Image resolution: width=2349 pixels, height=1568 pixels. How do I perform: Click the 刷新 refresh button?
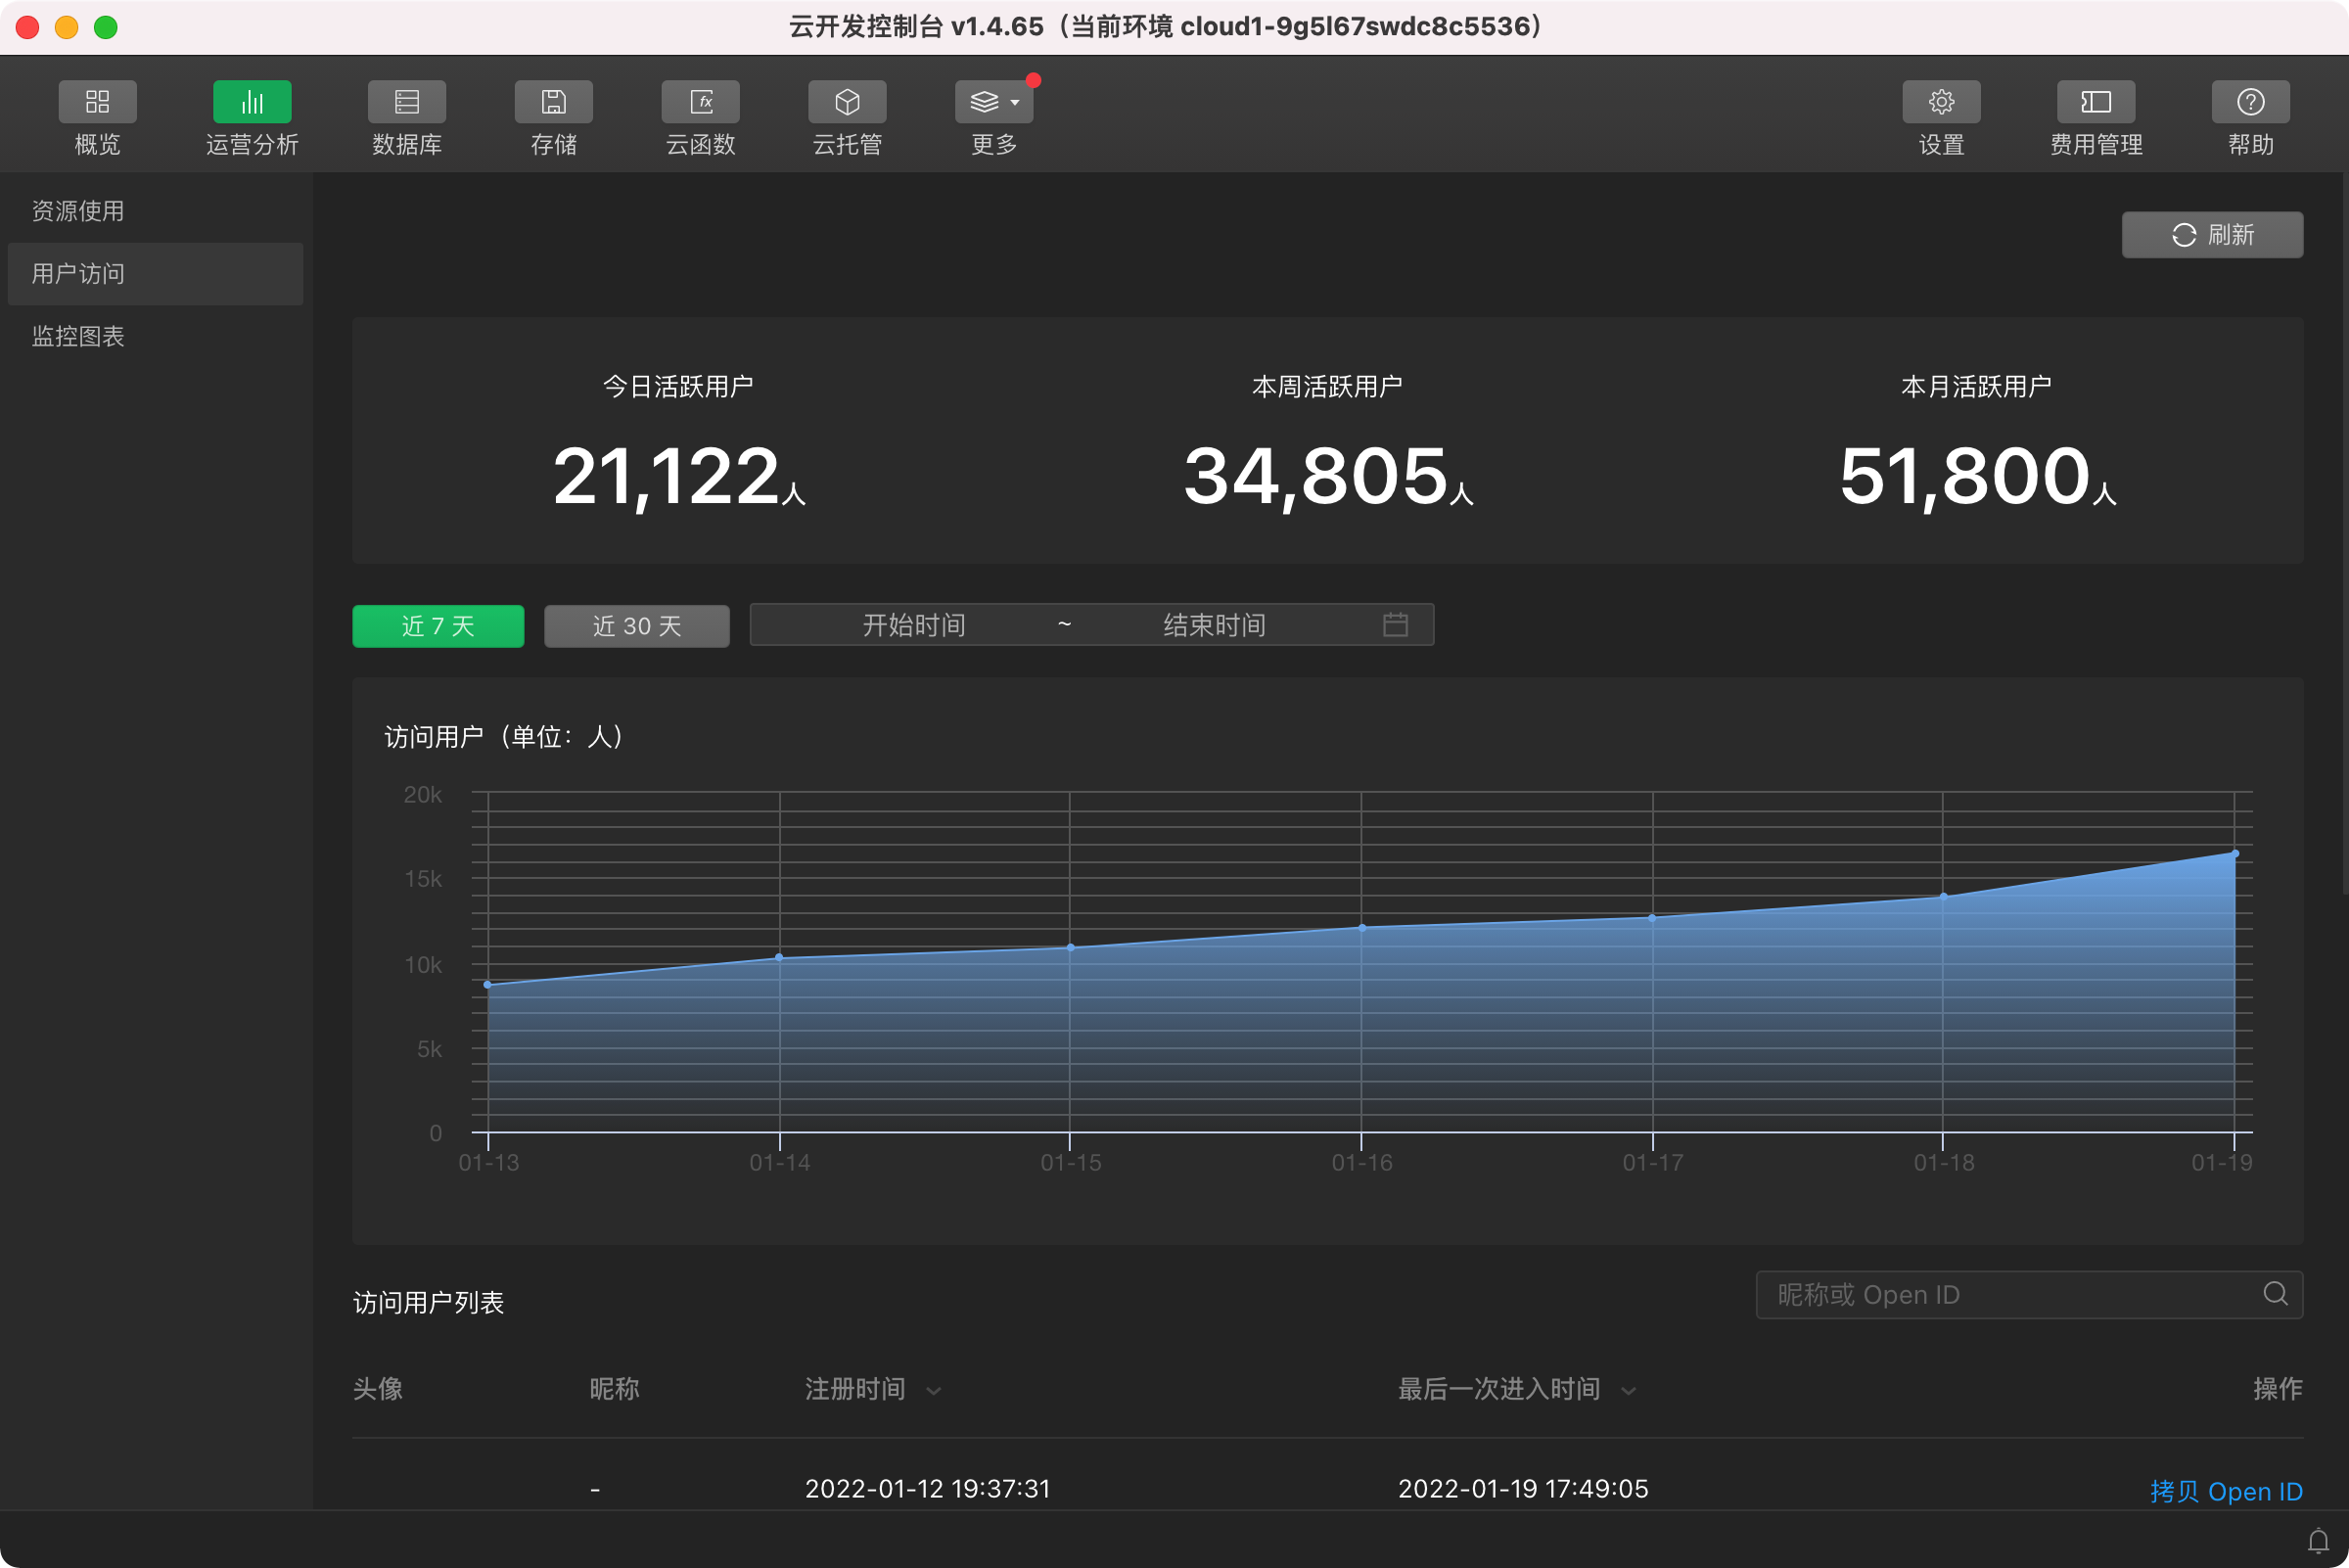click(x=2211, y=235)
